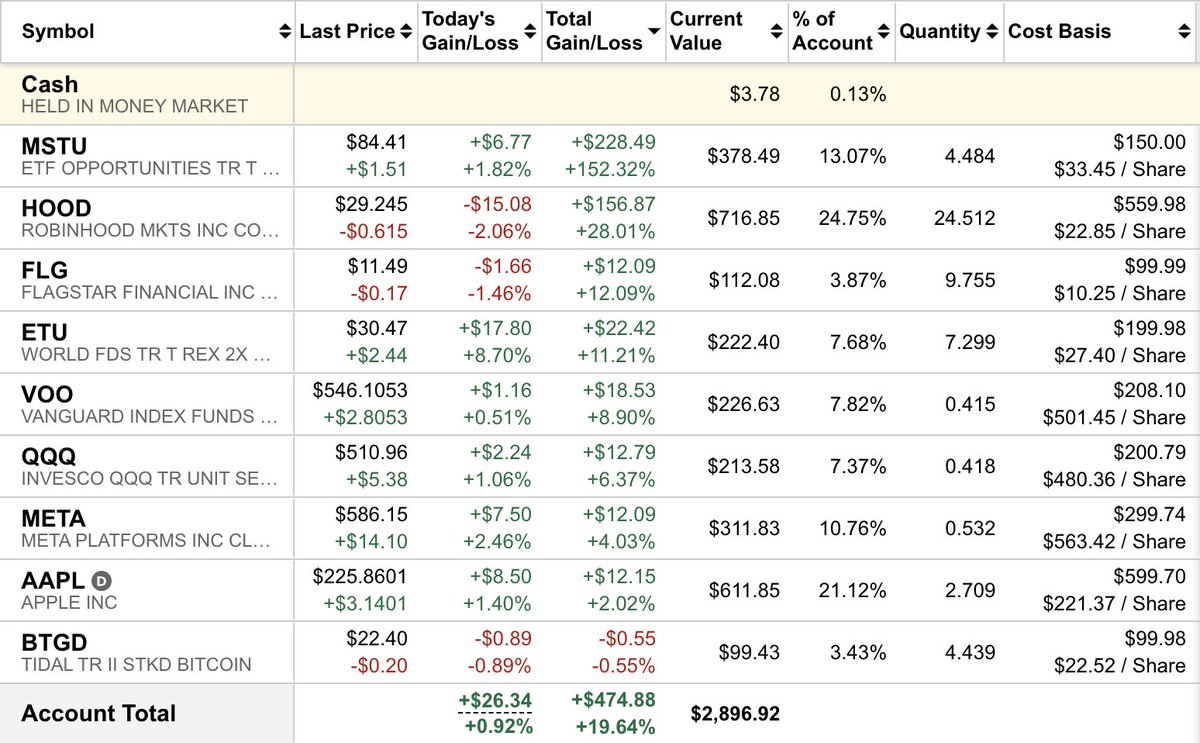Sort by % of Account arrows

point(883,32)
